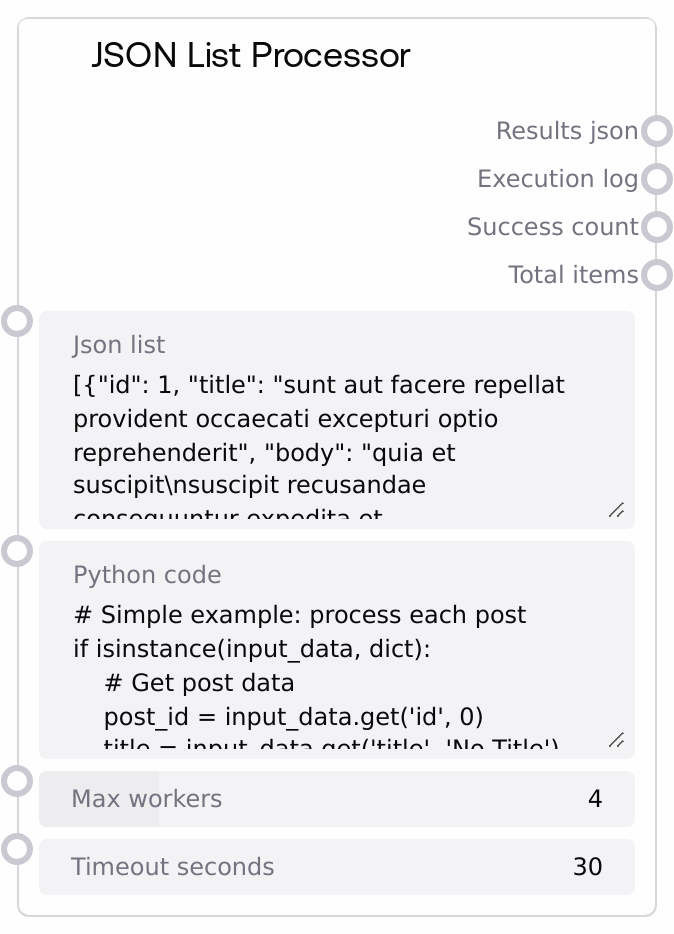674x934 pixels.
Task: Focus the Timeout seconds number field
Action: [336, 867]
